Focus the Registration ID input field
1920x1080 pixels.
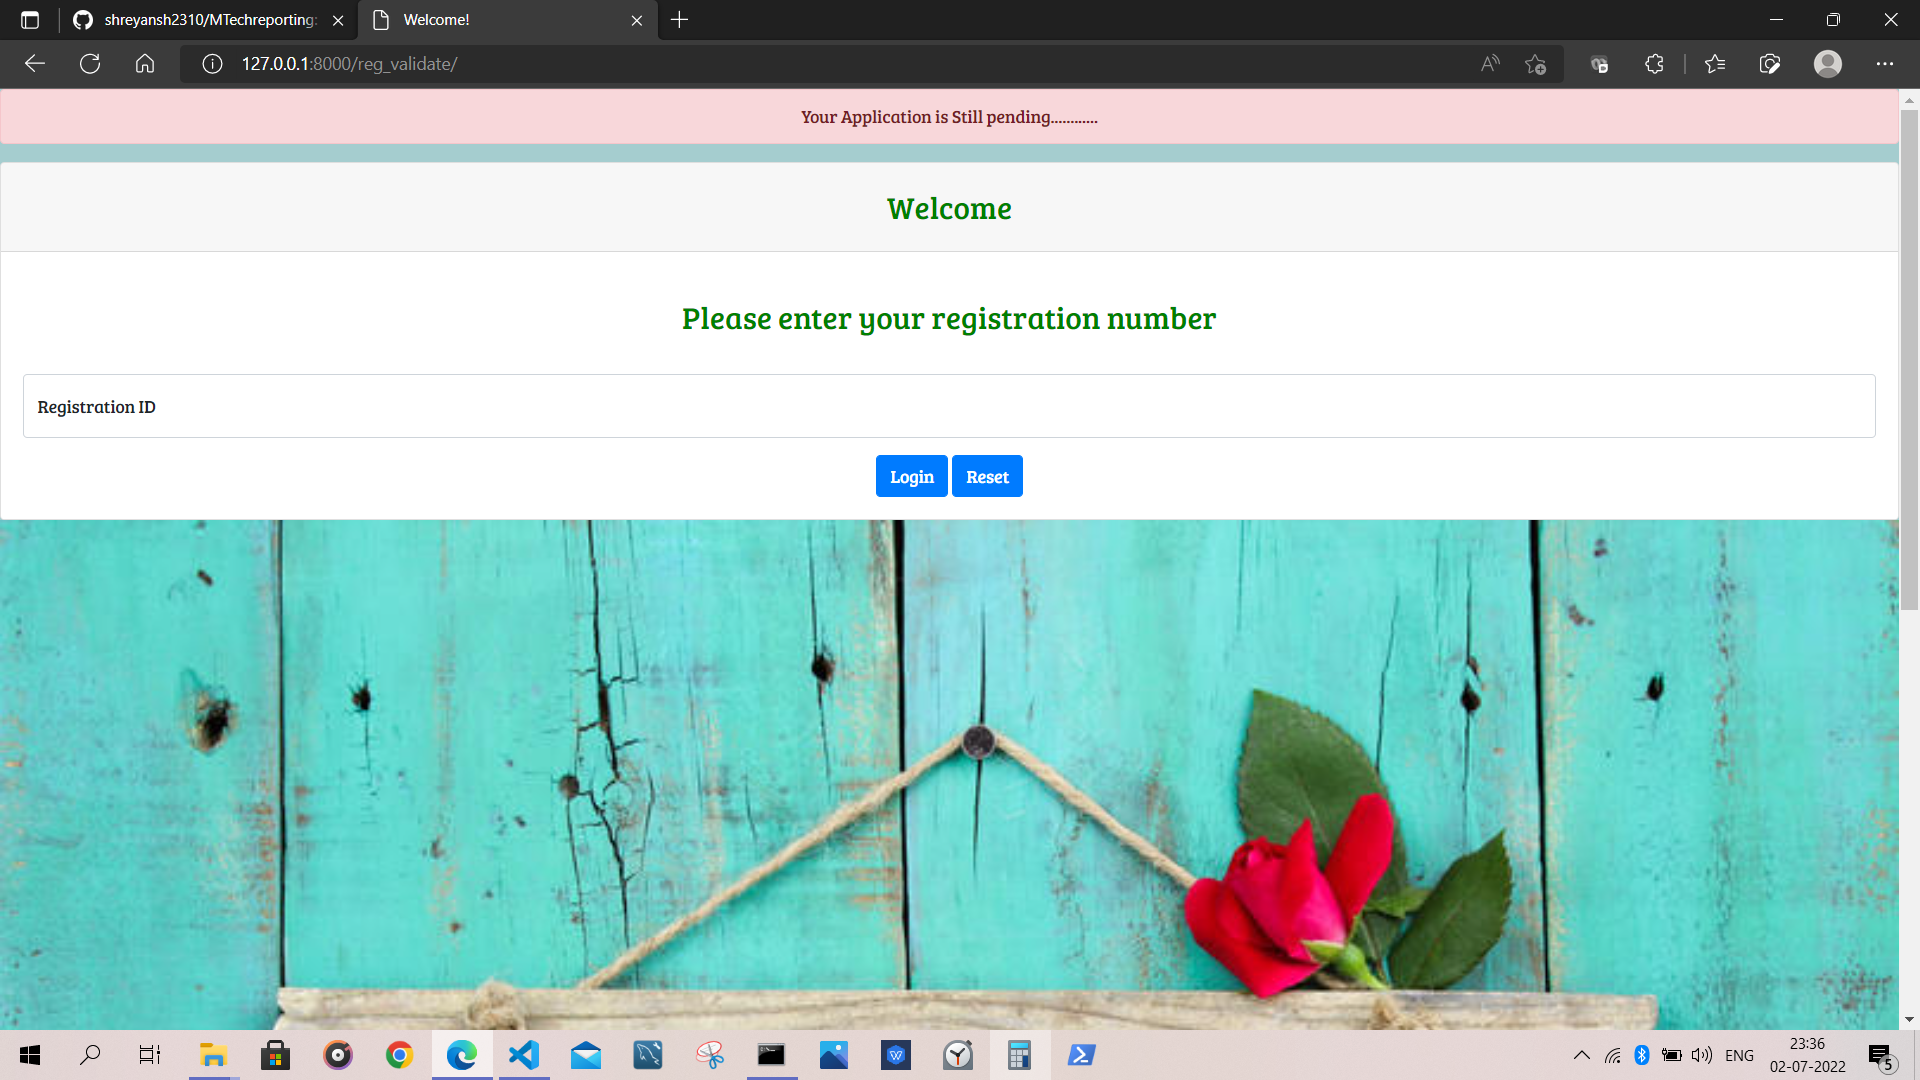pos(949,406)
